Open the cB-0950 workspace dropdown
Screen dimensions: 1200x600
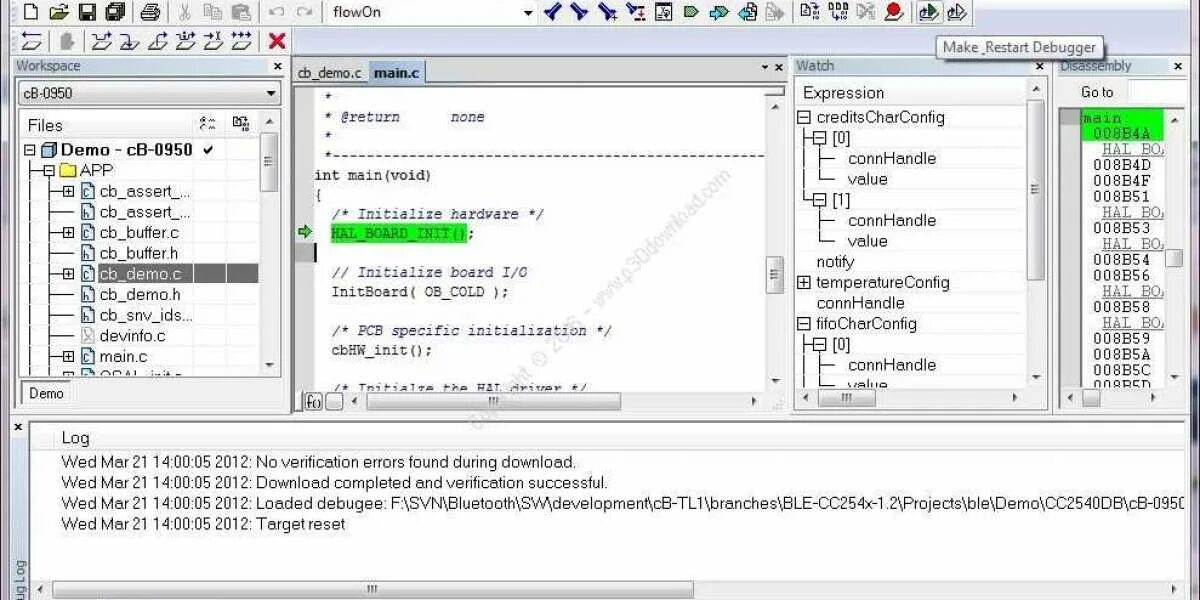coord(270,91)
